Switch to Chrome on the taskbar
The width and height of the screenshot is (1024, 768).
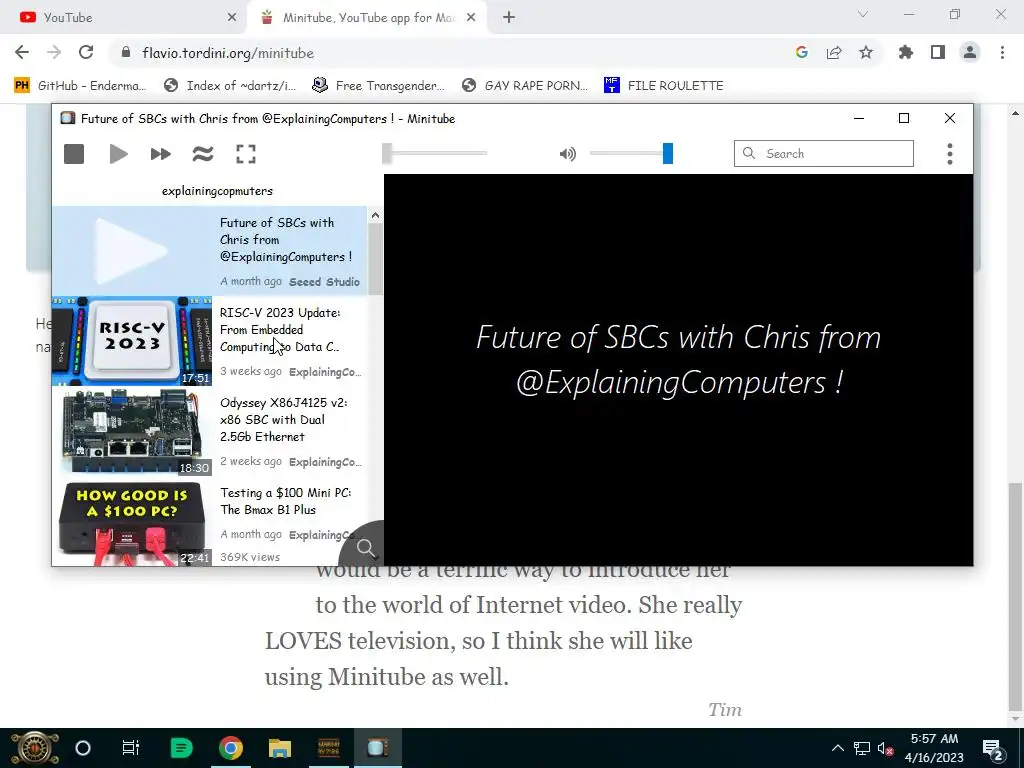click(x=231, y=748)
